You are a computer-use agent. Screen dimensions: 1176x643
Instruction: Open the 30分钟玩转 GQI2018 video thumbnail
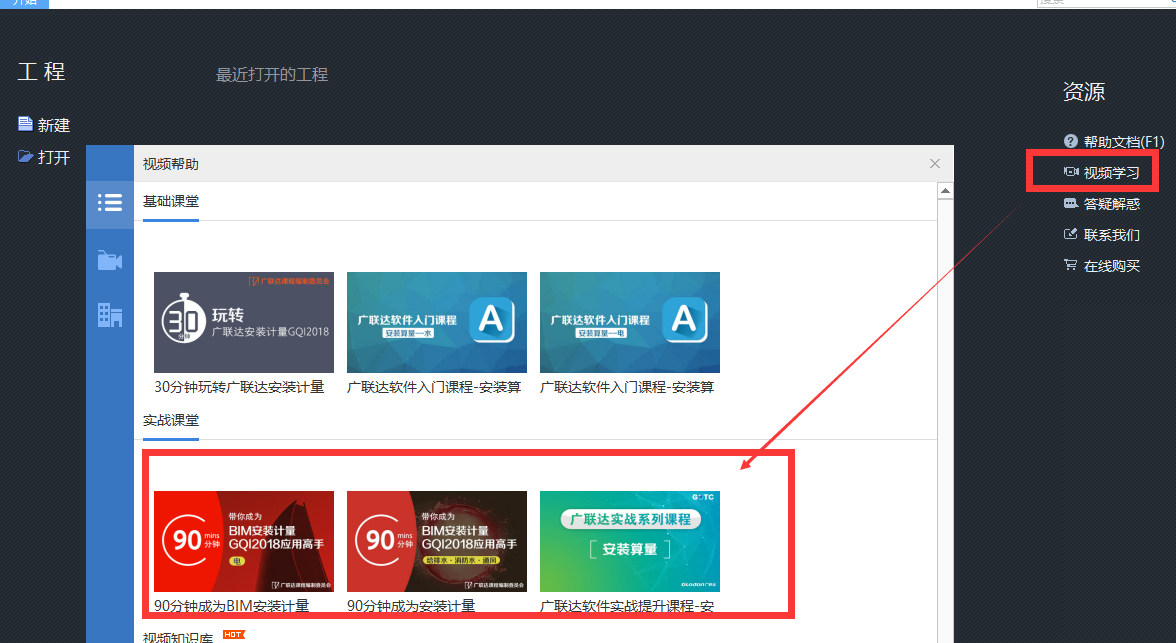tap(244, 323)
